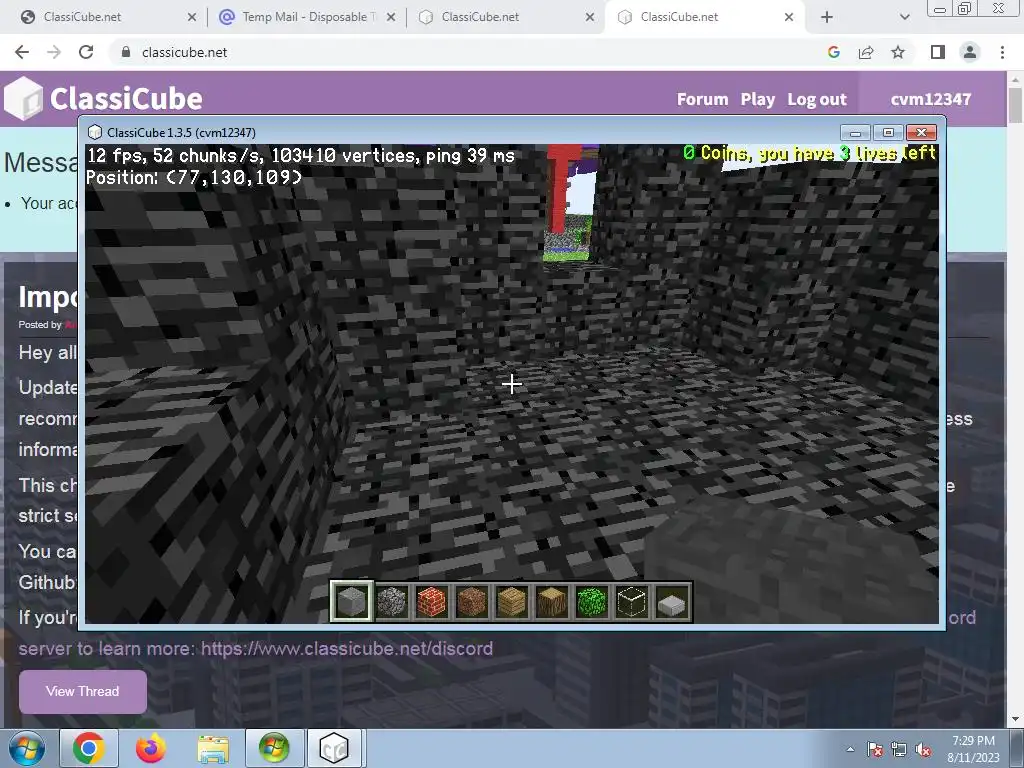Viewport: 1024px width, 768px height.
Task: Click the muted volume tray icon
Action: 923,750
